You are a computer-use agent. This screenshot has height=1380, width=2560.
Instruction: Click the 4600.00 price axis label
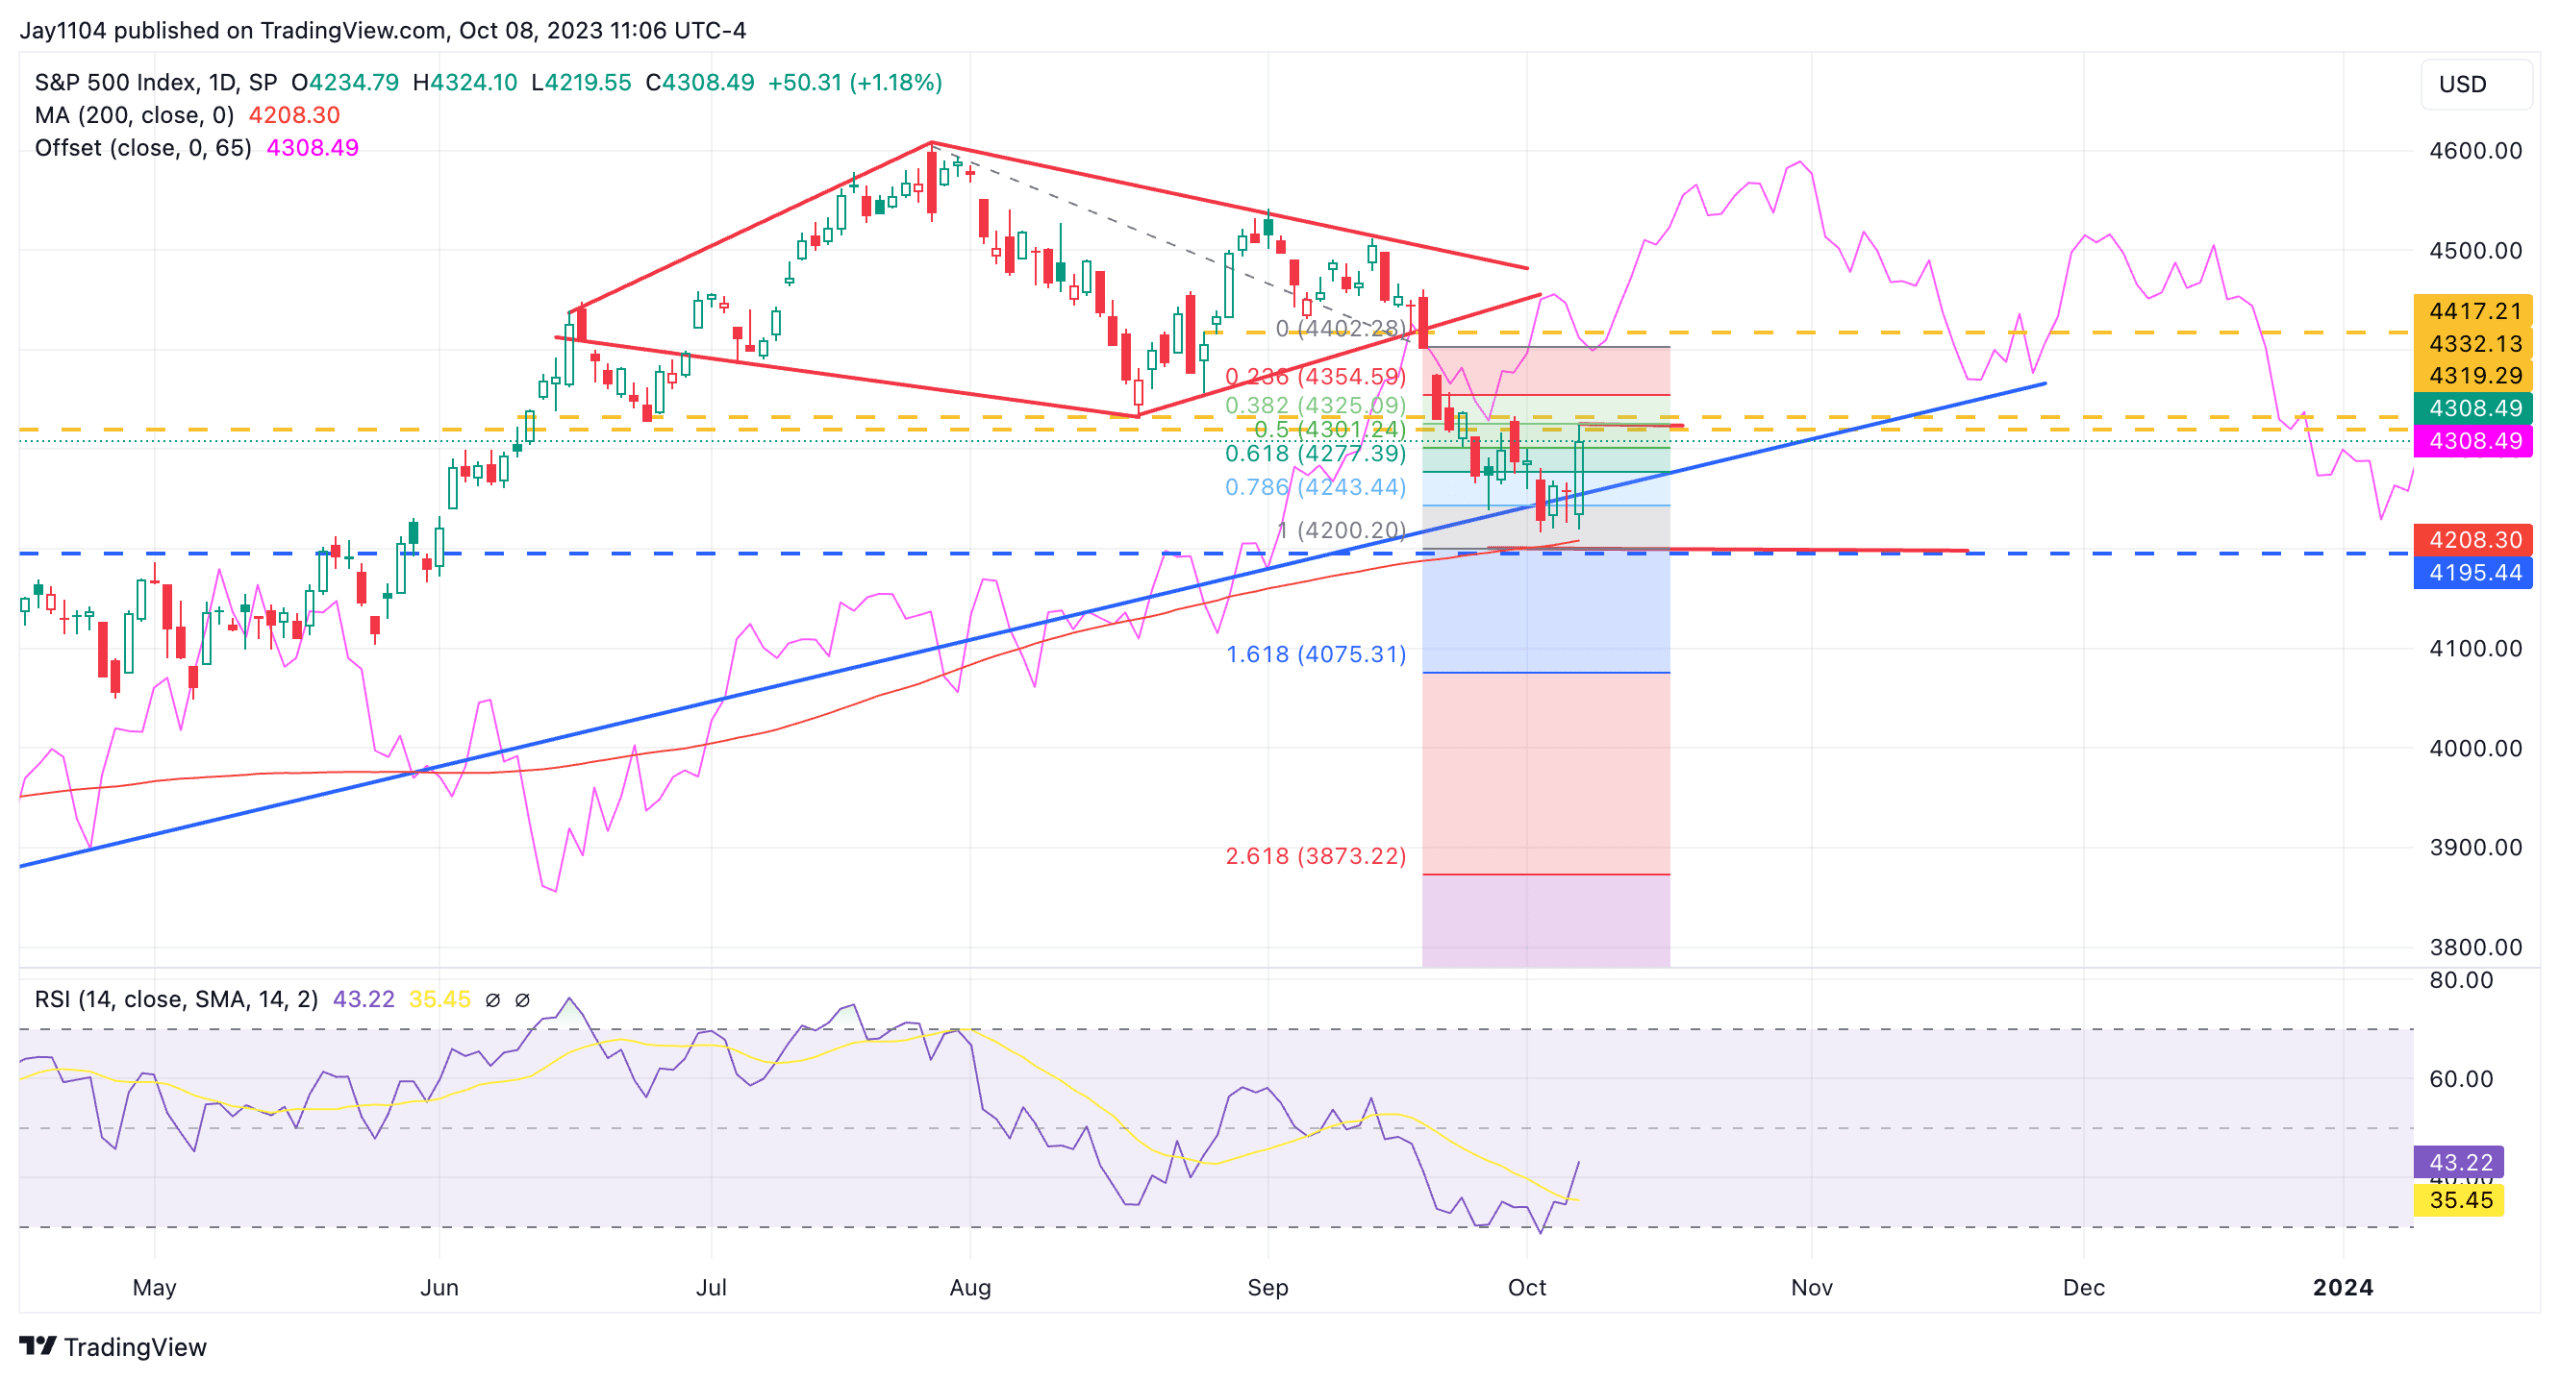tap(2476, 151)
